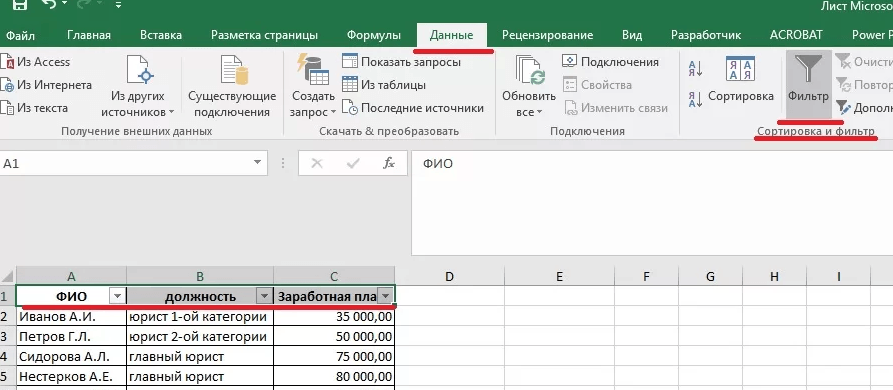This screenshot has height=390, width=893.
Task: Click sort Z to A descending icon
Action: pyautogui.click(x=695, y=100)
